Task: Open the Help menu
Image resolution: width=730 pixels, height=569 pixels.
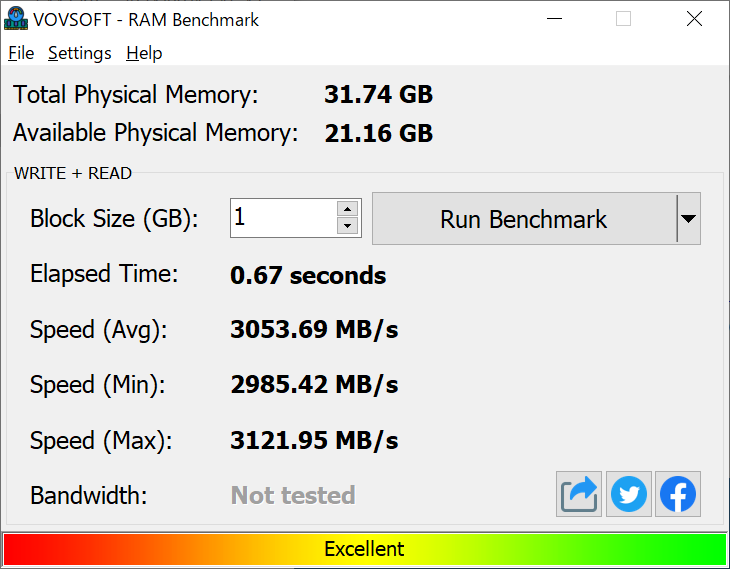Action: 144,53
